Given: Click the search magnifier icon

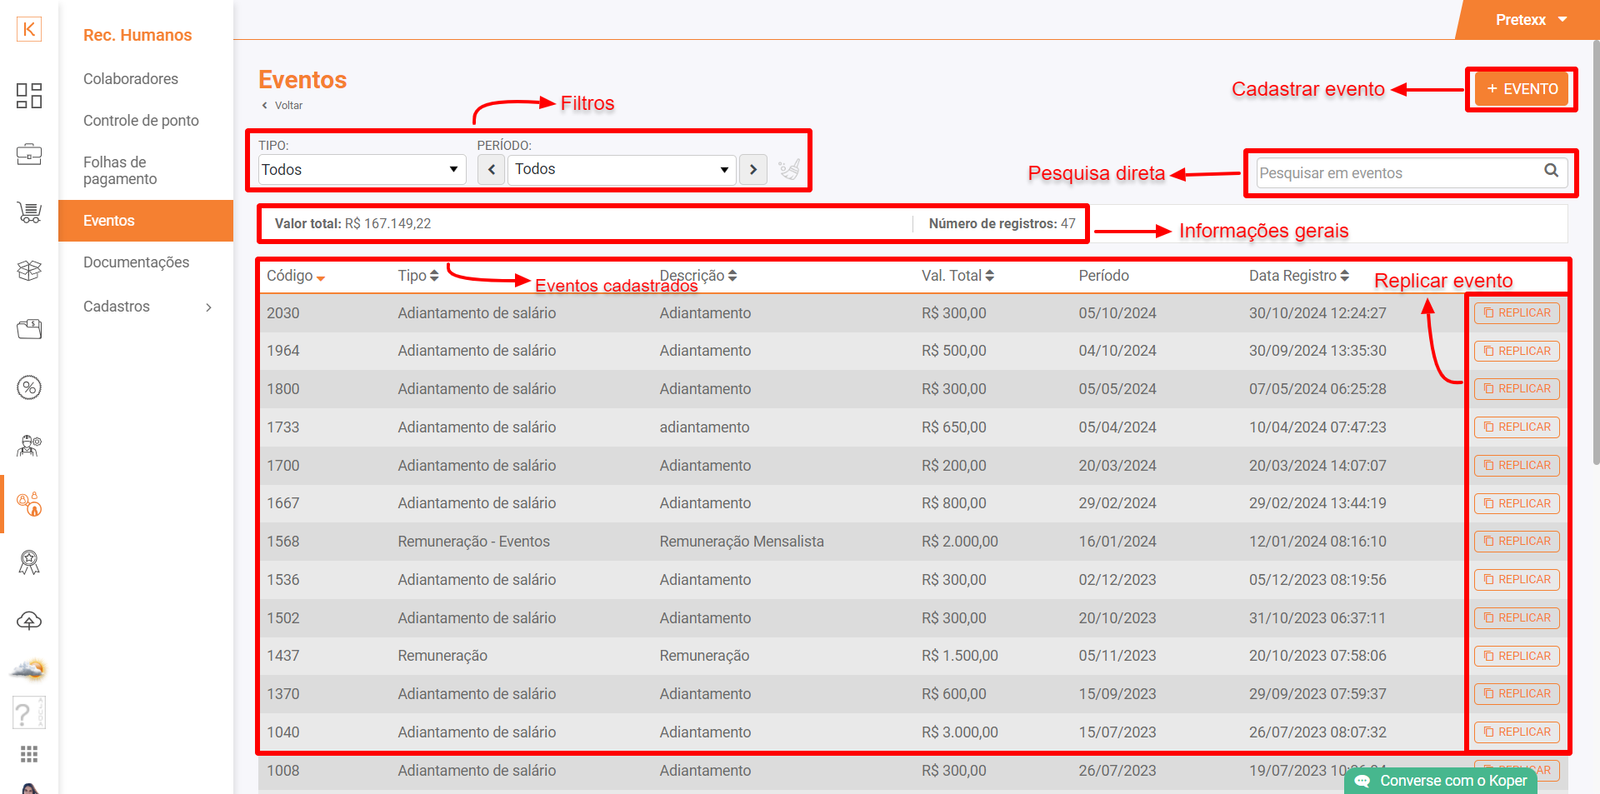Looking at the screenshot, I should [1551, 171].
